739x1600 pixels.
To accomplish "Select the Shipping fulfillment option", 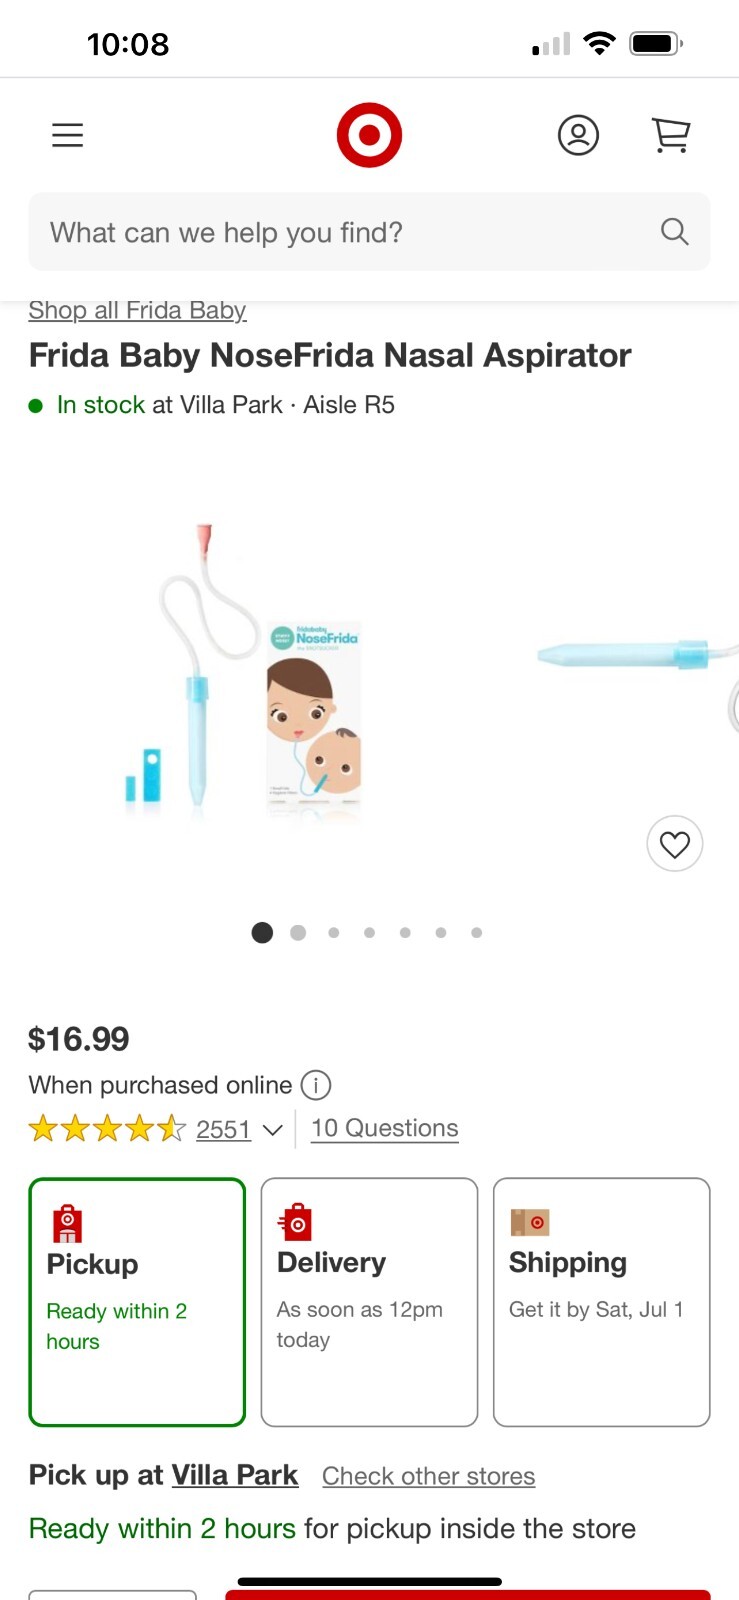I will (601, 1301).
